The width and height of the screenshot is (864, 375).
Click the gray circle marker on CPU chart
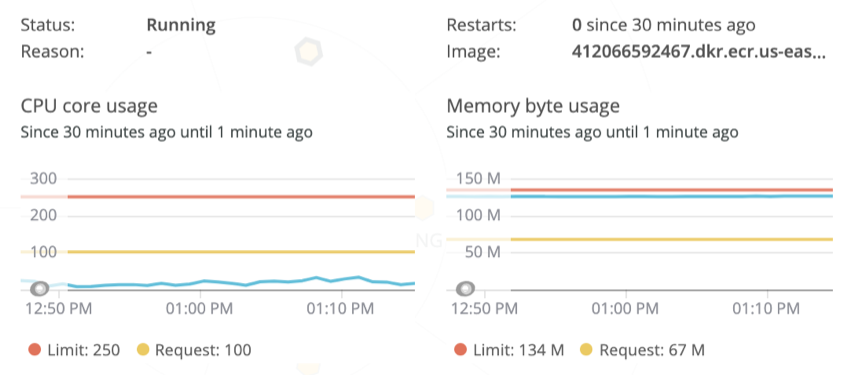point(40,288)
